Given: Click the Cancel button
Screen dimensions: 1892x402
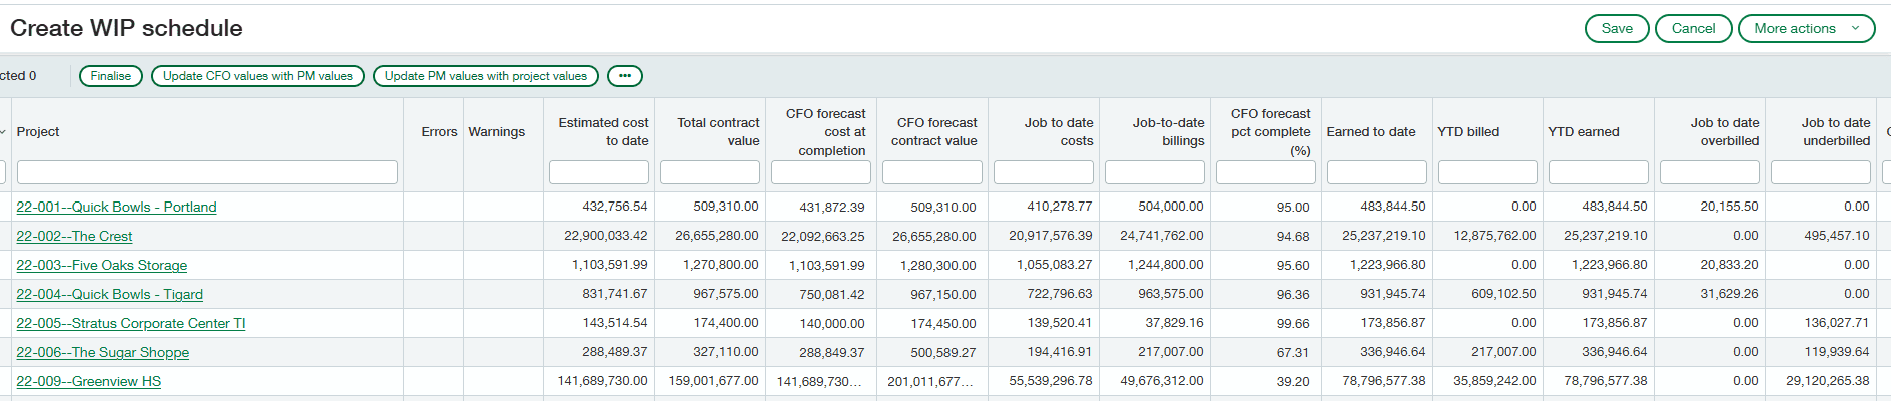Looking at the screenshot, I should (x=1693, y=28).
